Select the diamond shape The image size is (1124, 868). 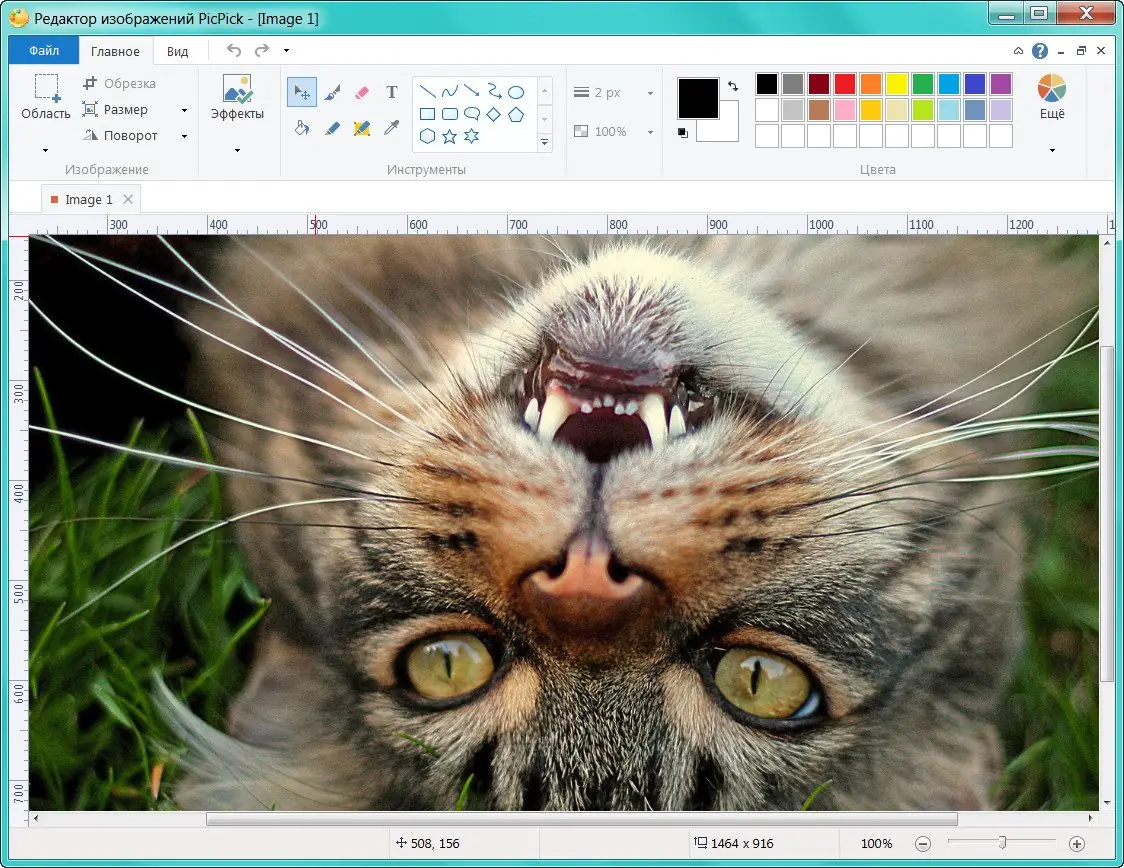494,114
